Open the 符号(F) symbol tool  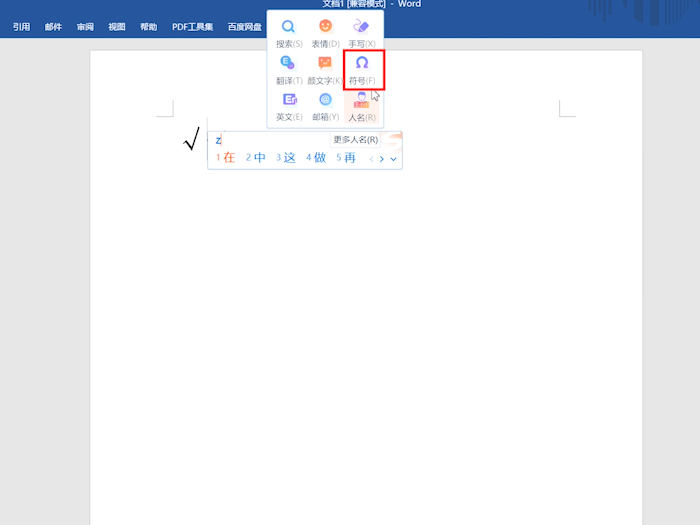[362, 70]
